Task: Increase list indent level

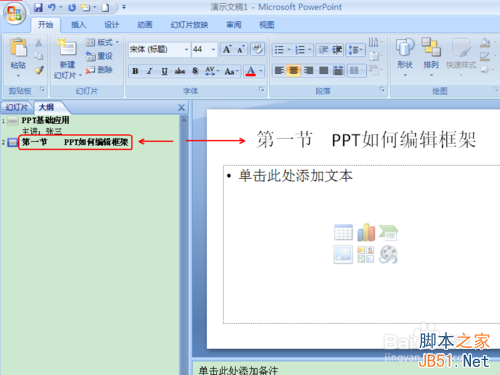Action: [337, 50]
